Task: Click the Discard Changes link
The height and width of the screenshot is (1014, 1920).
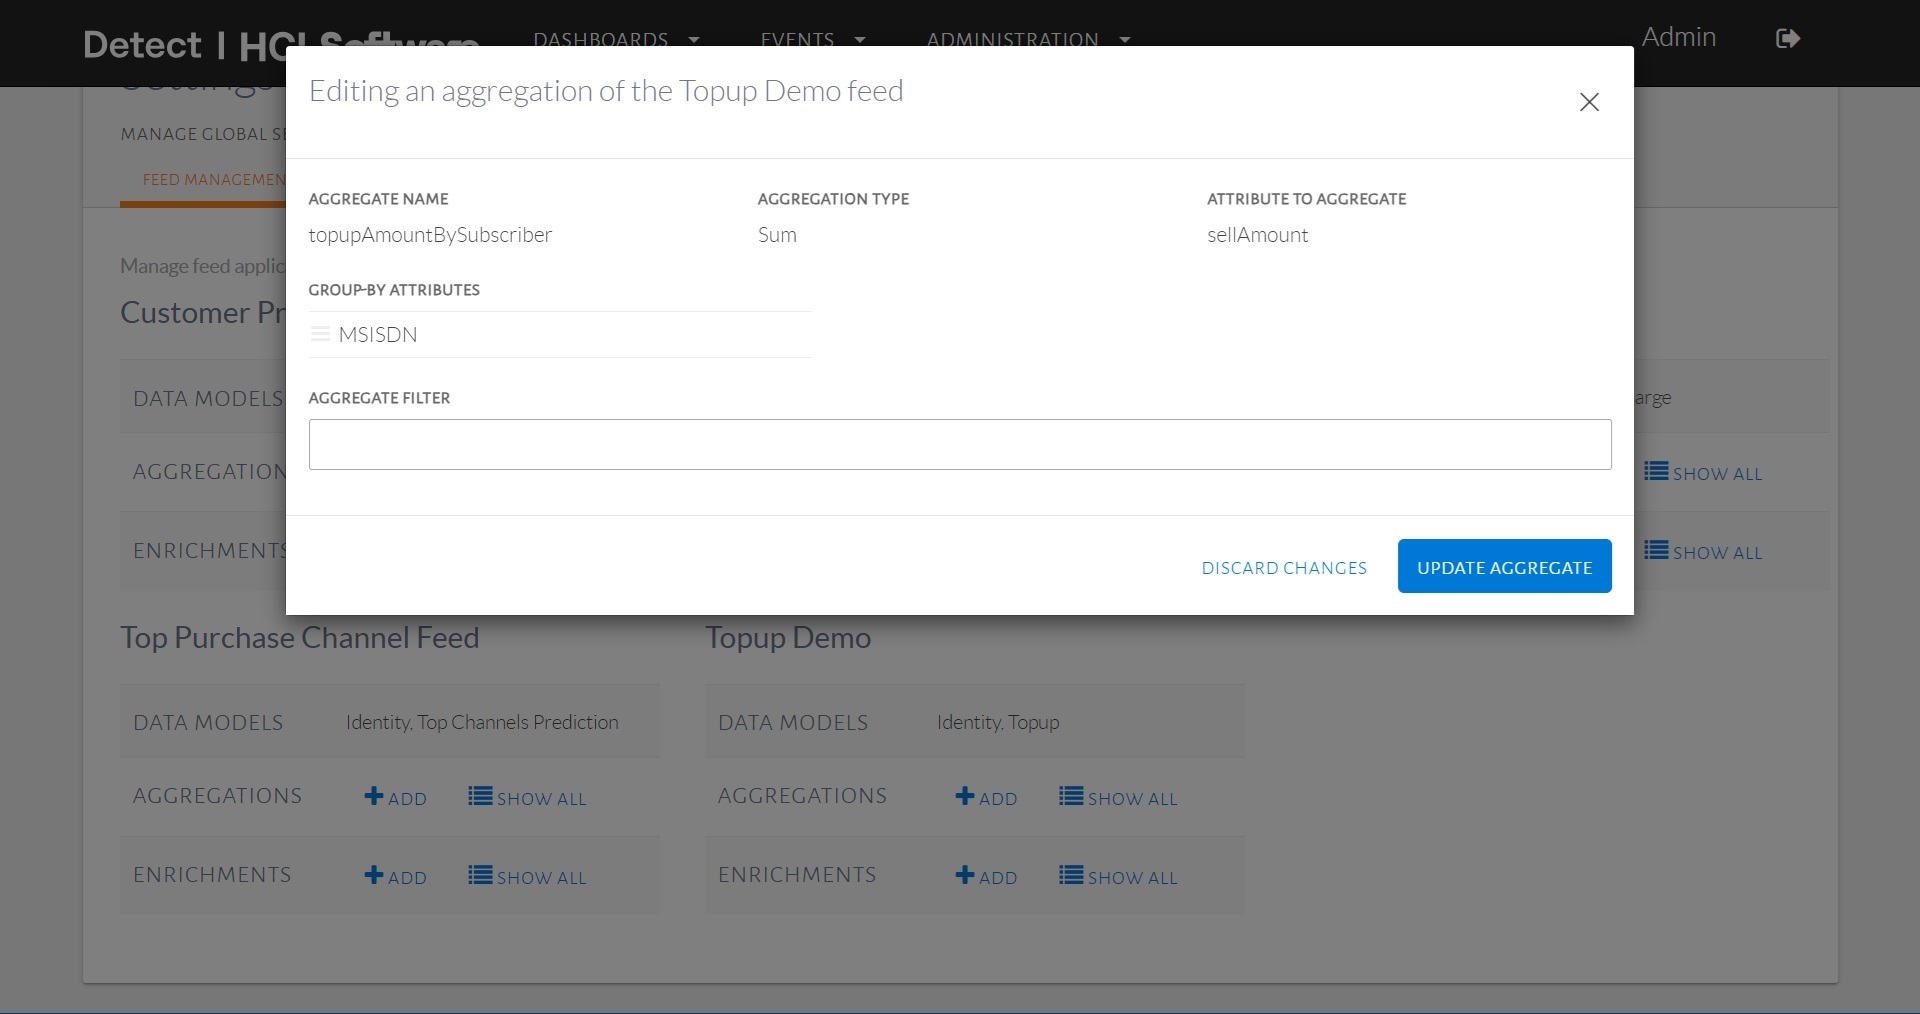Action: (1284, 567)
